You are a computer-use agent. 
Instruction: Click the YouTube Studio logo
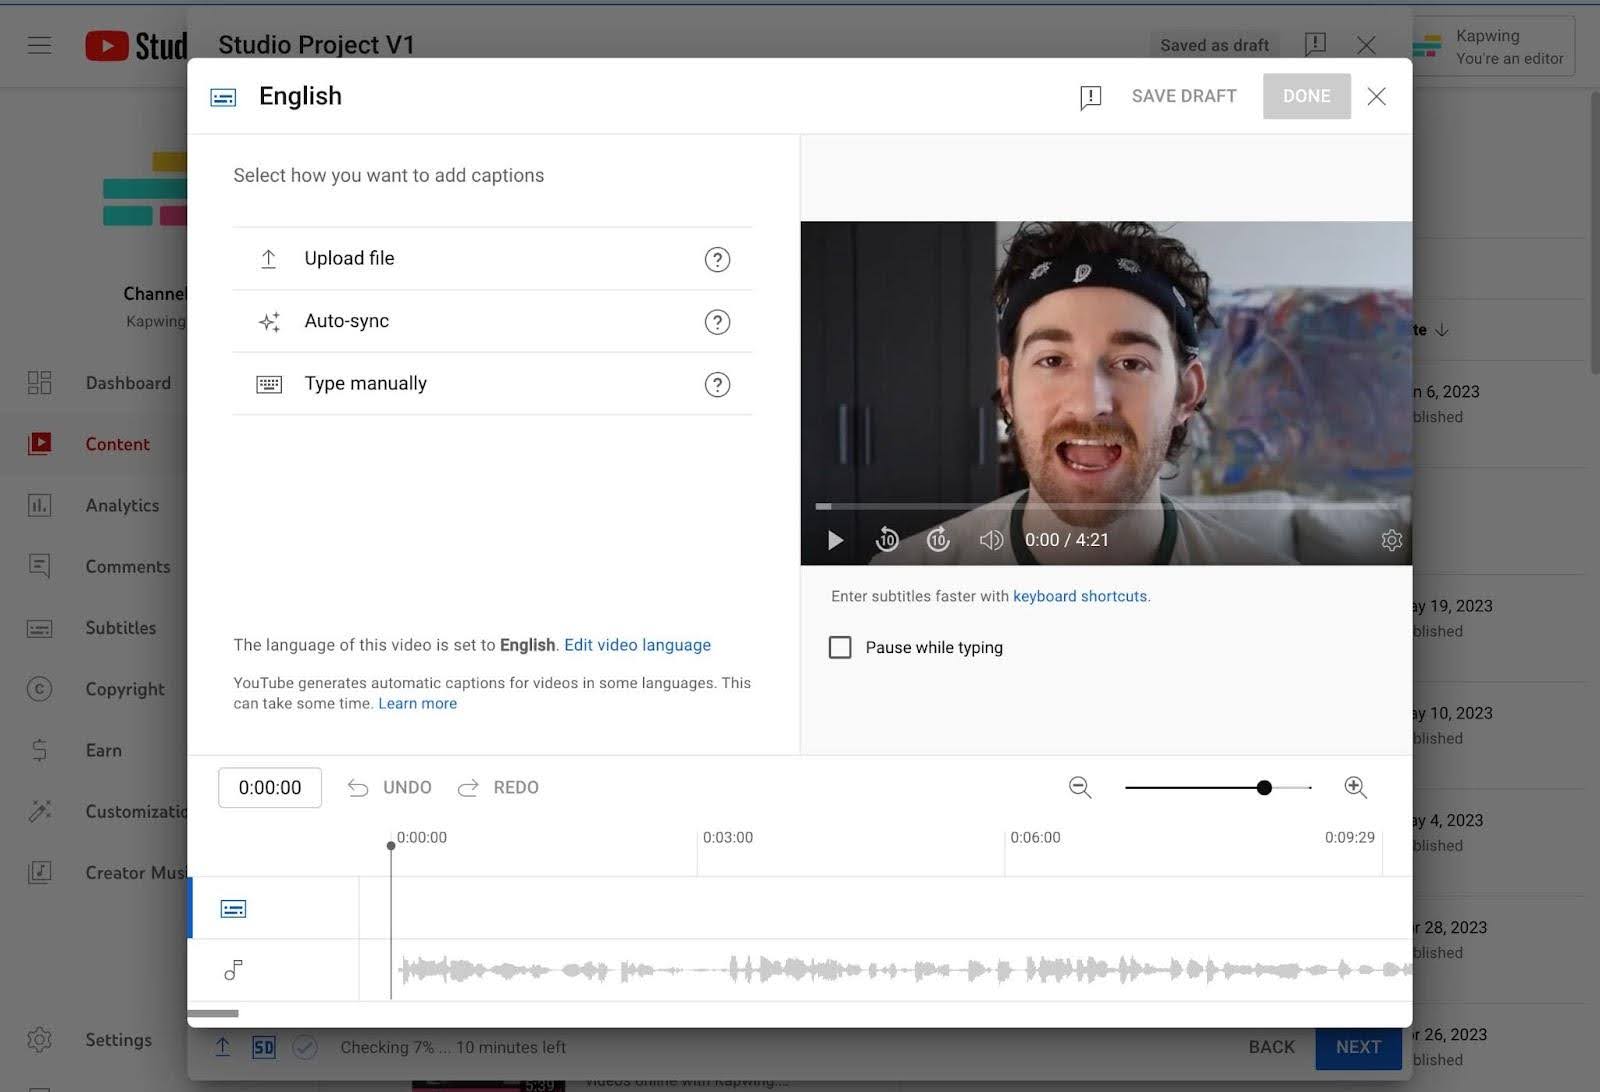tap(136, 45)
